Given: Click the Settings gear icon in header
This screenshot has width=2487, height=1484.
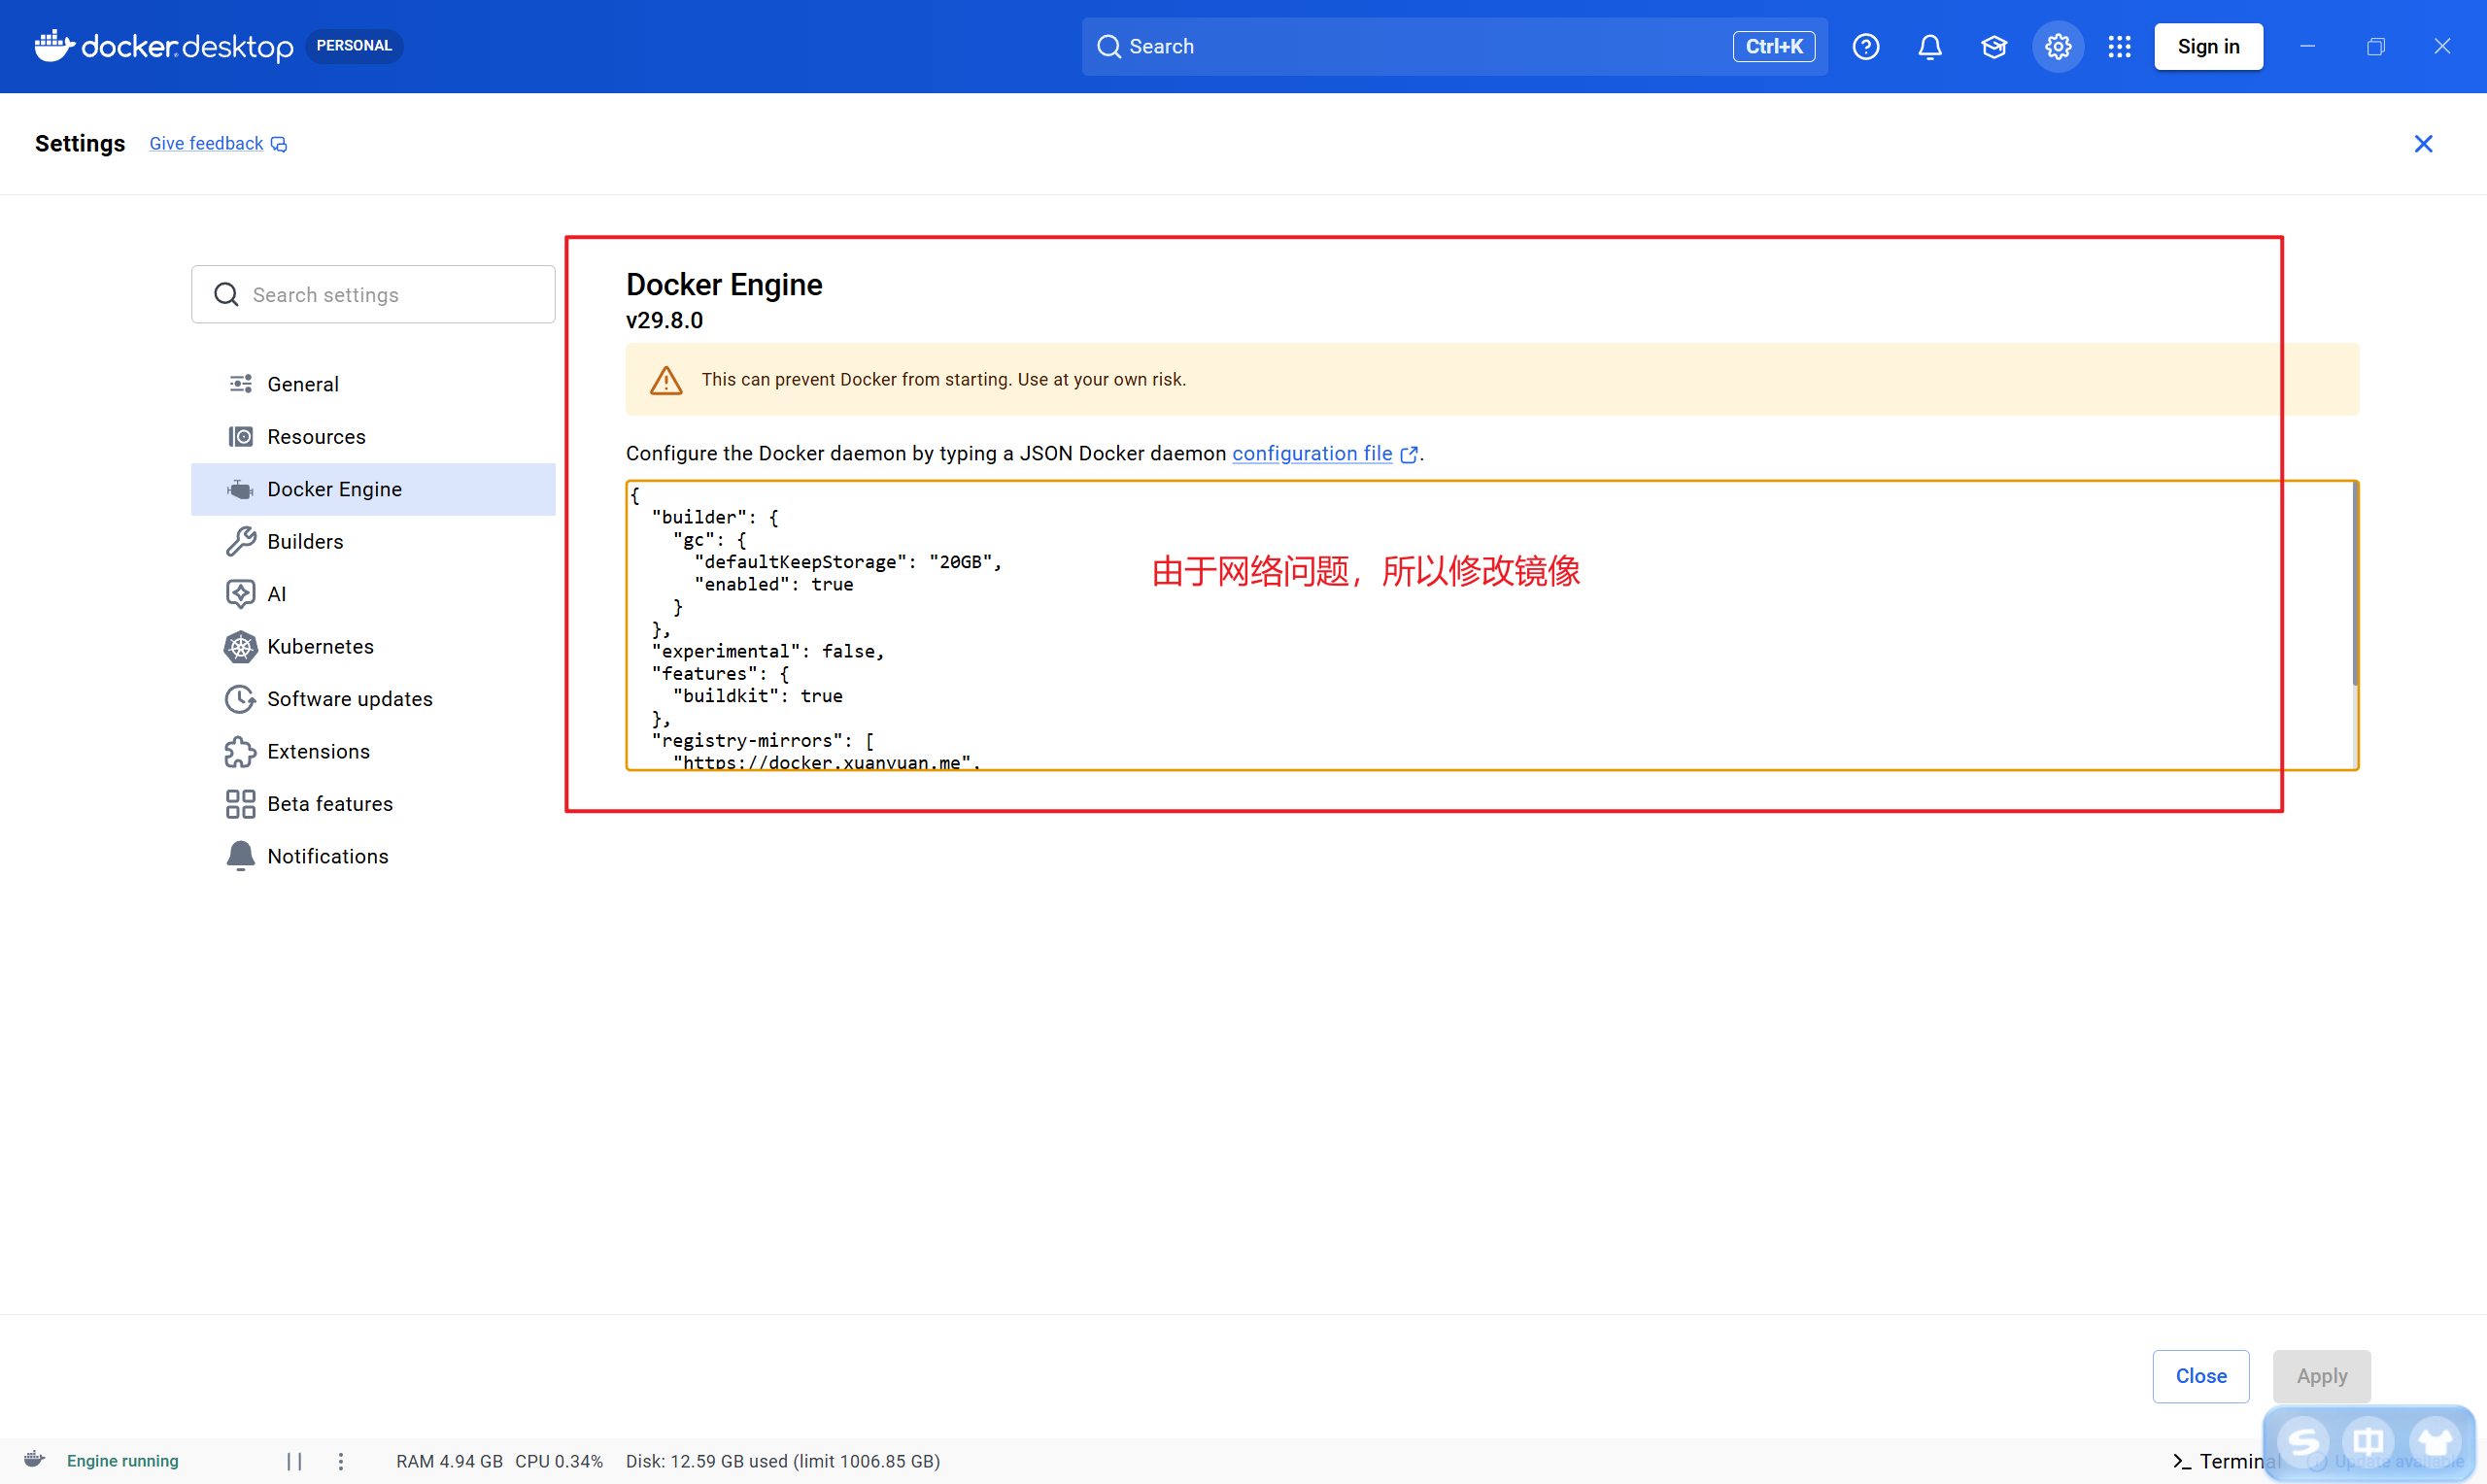Looking at the screenshot, I should (2057, 46).
